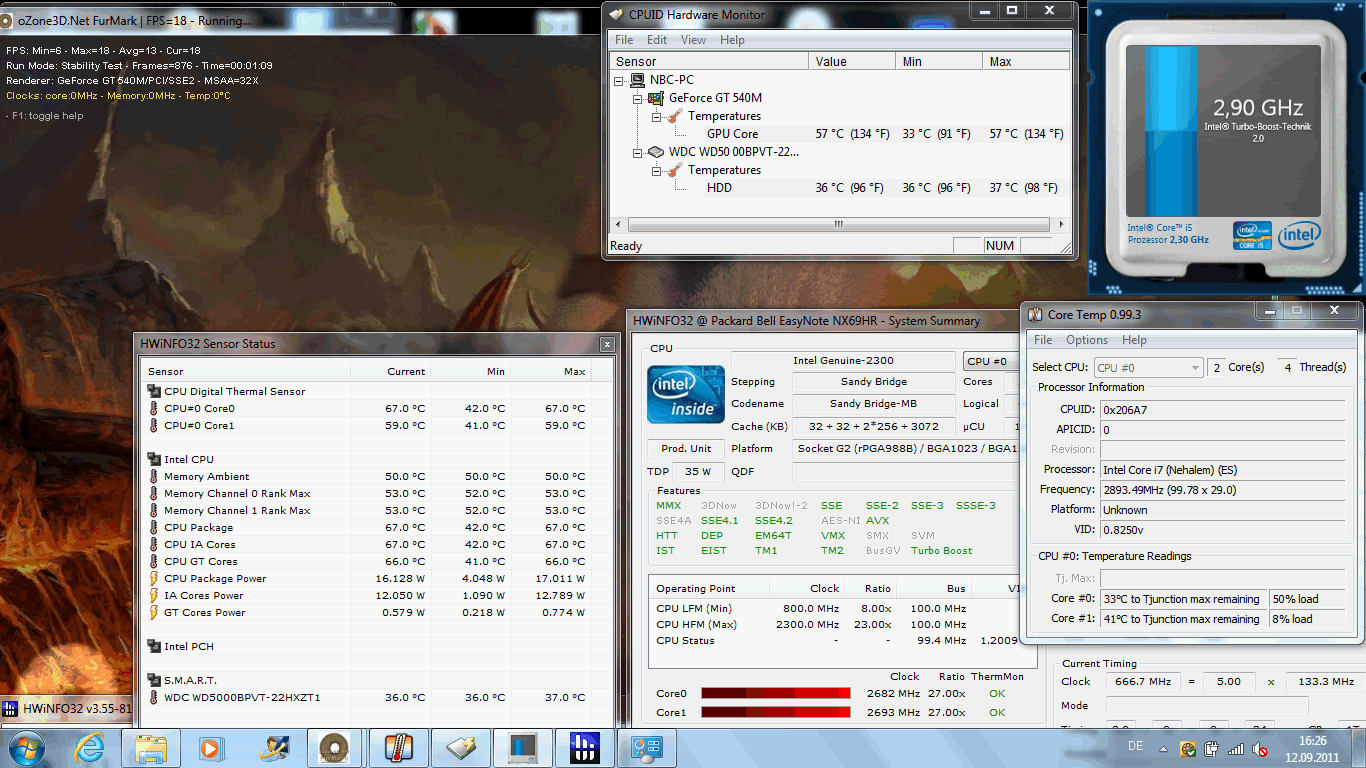Click the system clock showing 16:26
Image resolution: width=1366 pixels, height=768 pixels.
1312,741
